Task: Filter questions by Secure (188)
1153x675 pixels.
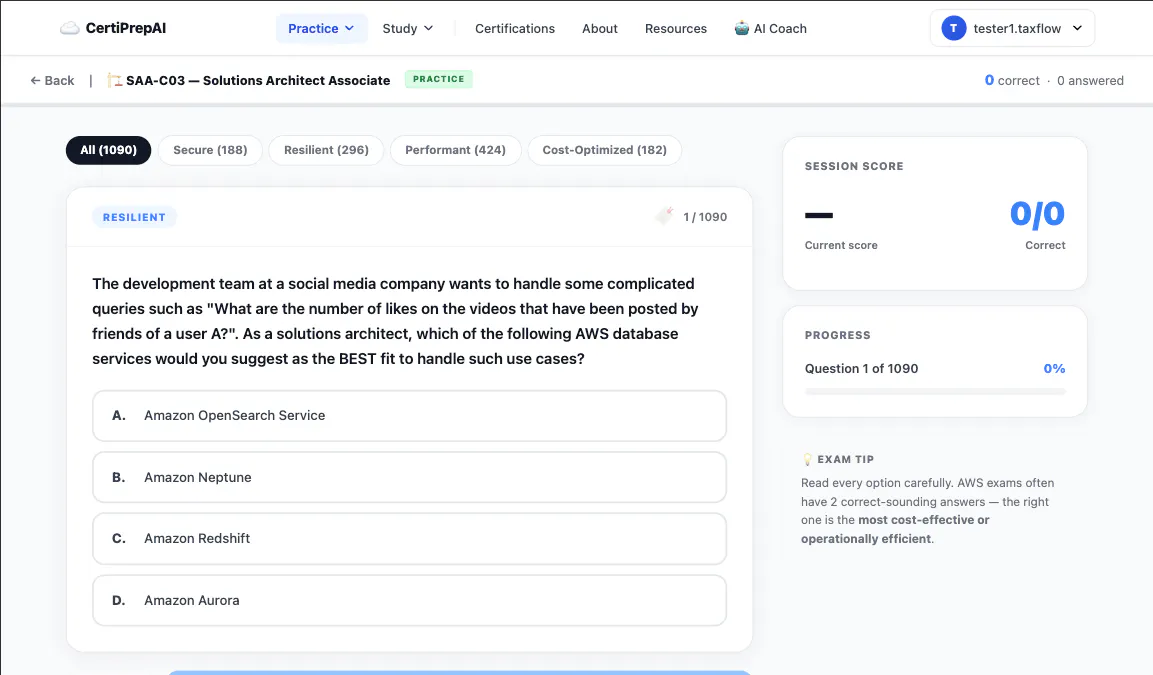Action: pyautogui.click(x=210, y=150)
